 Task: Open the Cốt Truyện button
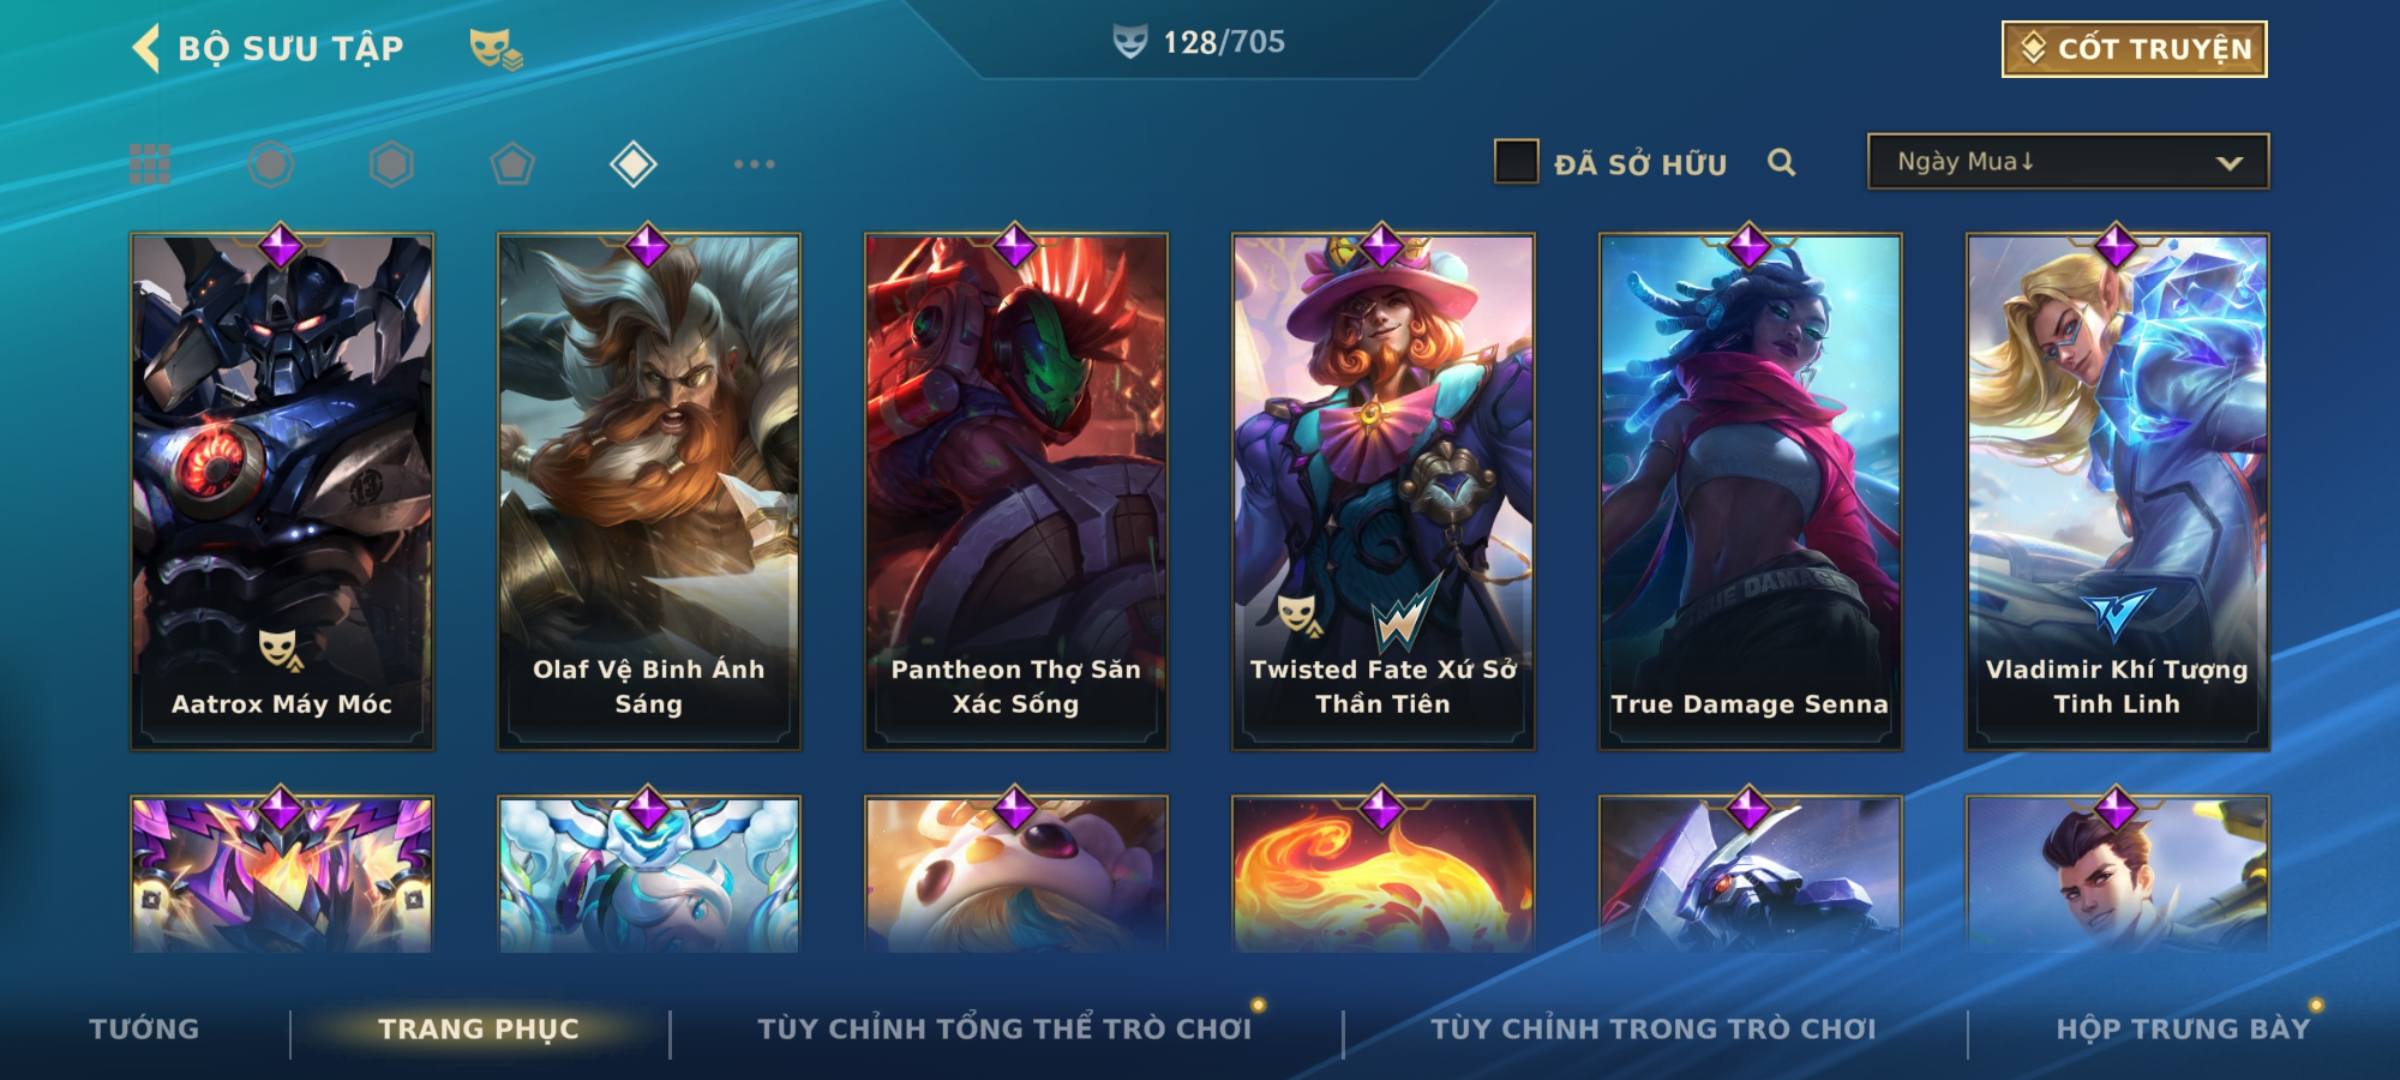point(2134,48)
